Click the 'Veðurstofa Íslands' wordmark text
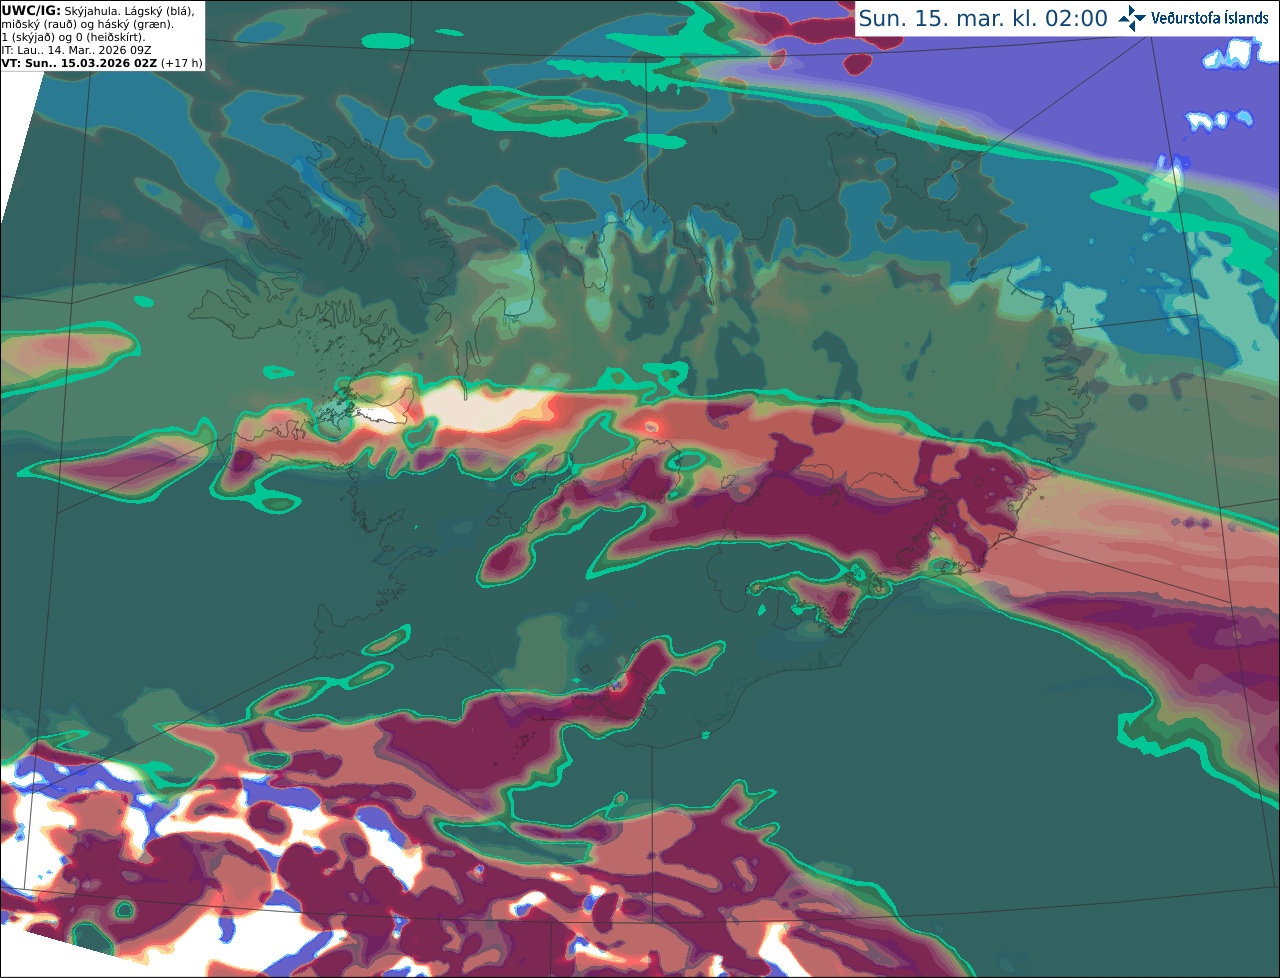This screenshot has height=978, width=1280. (1210, 18)
